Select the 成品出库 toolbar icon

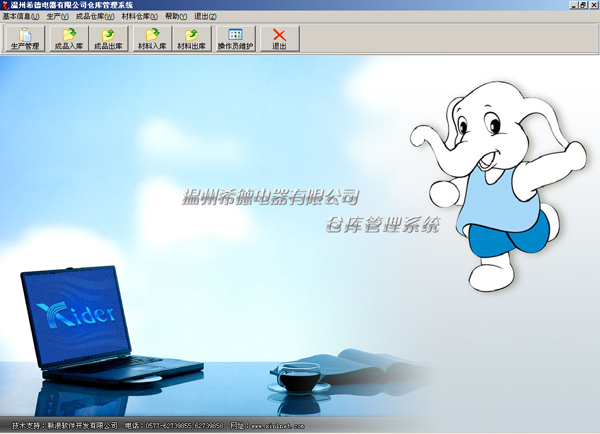point(107,39)
